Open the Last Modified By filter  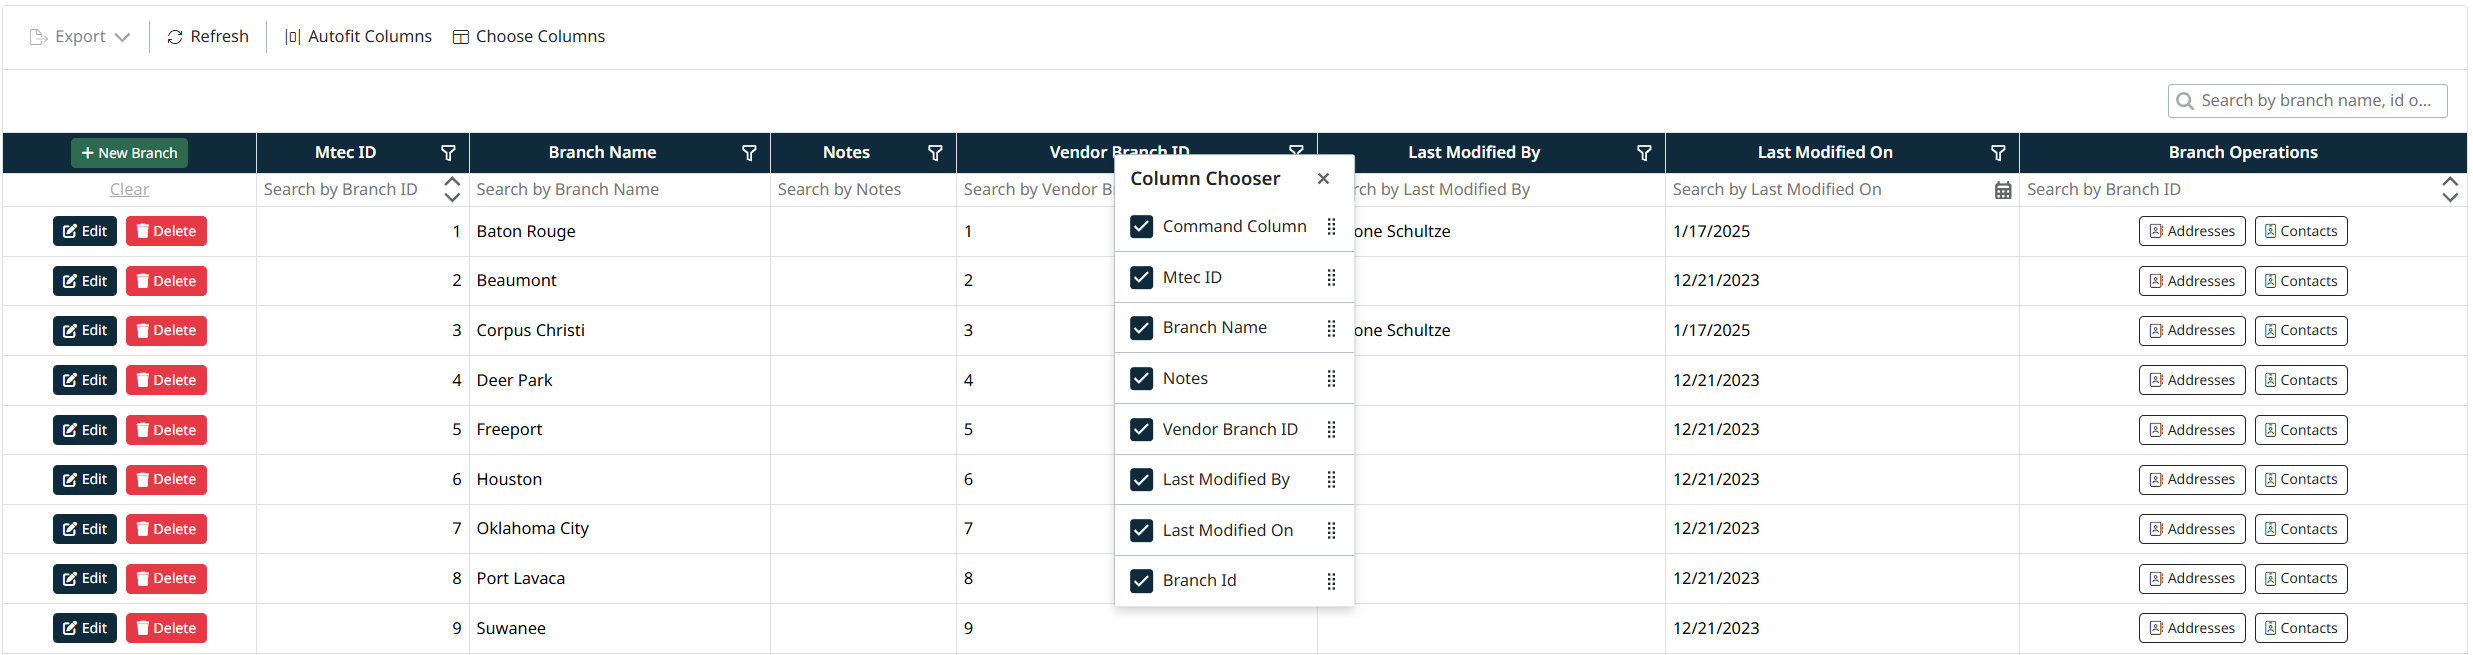[1643, 153]
